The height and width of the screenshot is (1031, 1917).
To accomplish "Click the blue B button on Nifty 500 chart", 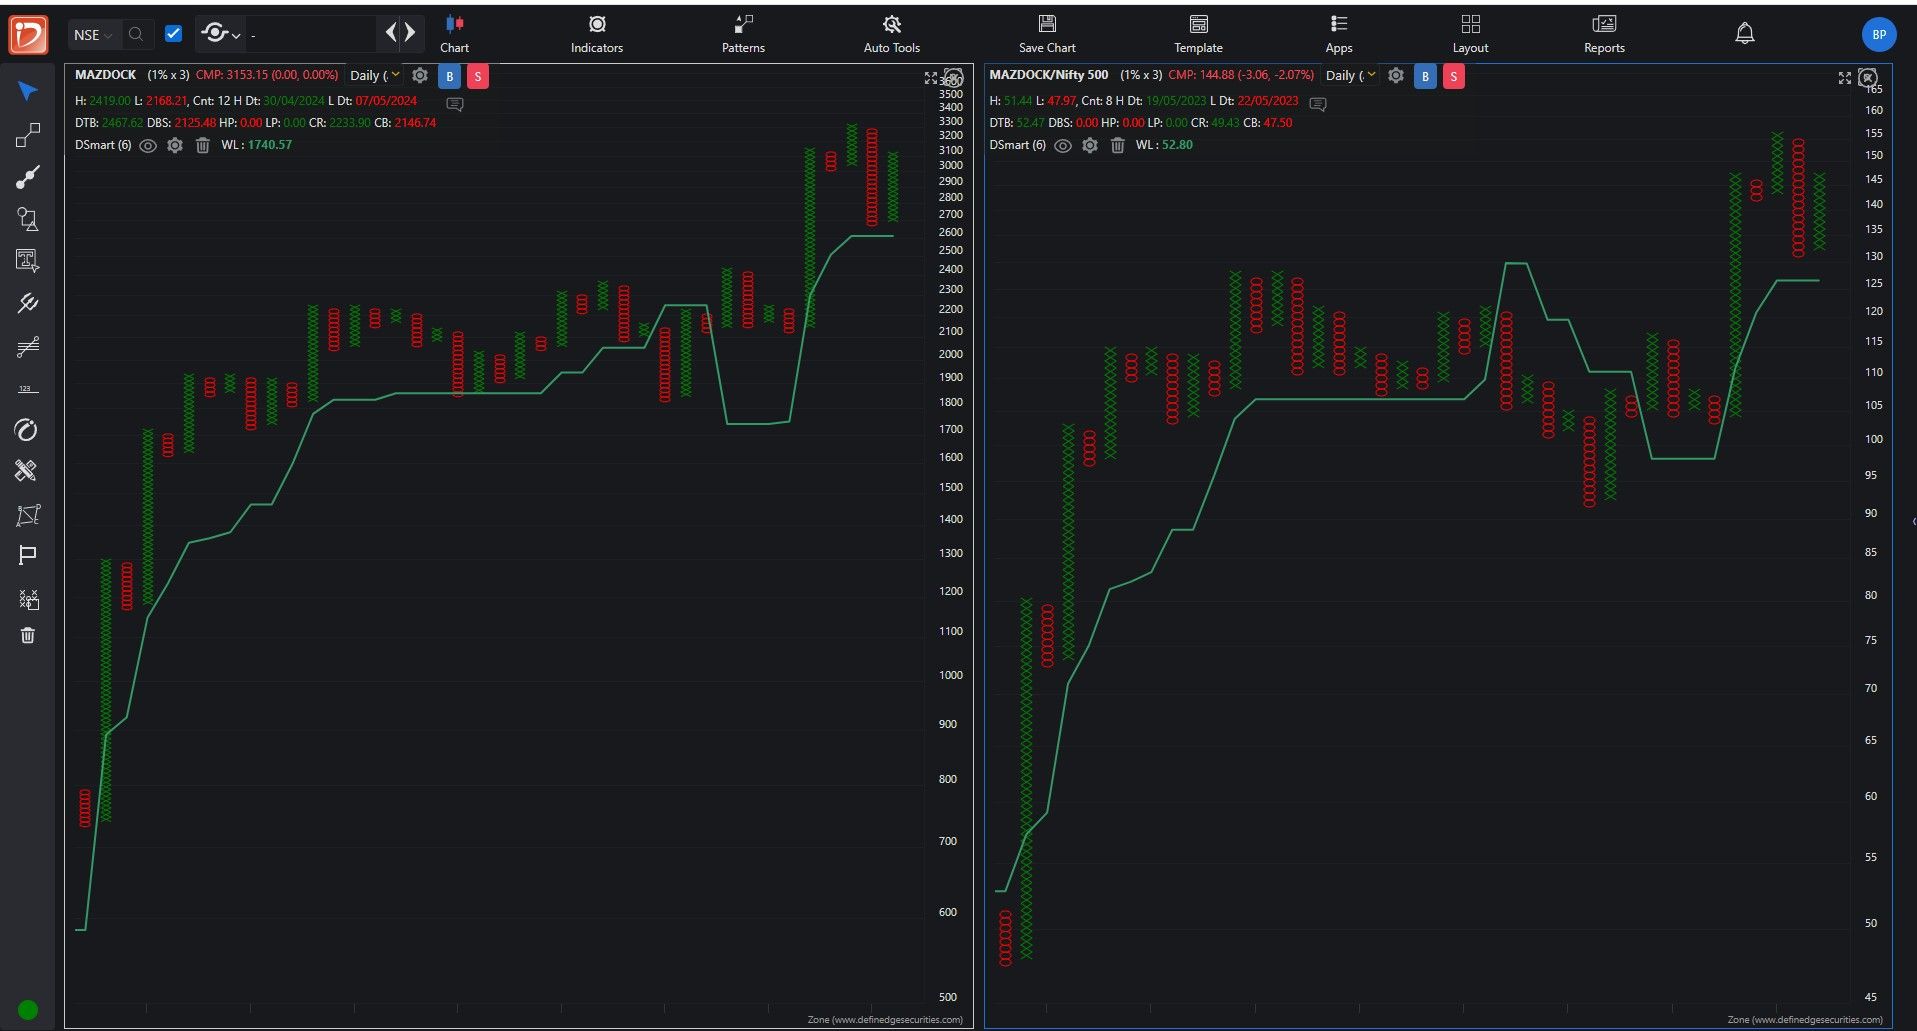I will 1425,76.
